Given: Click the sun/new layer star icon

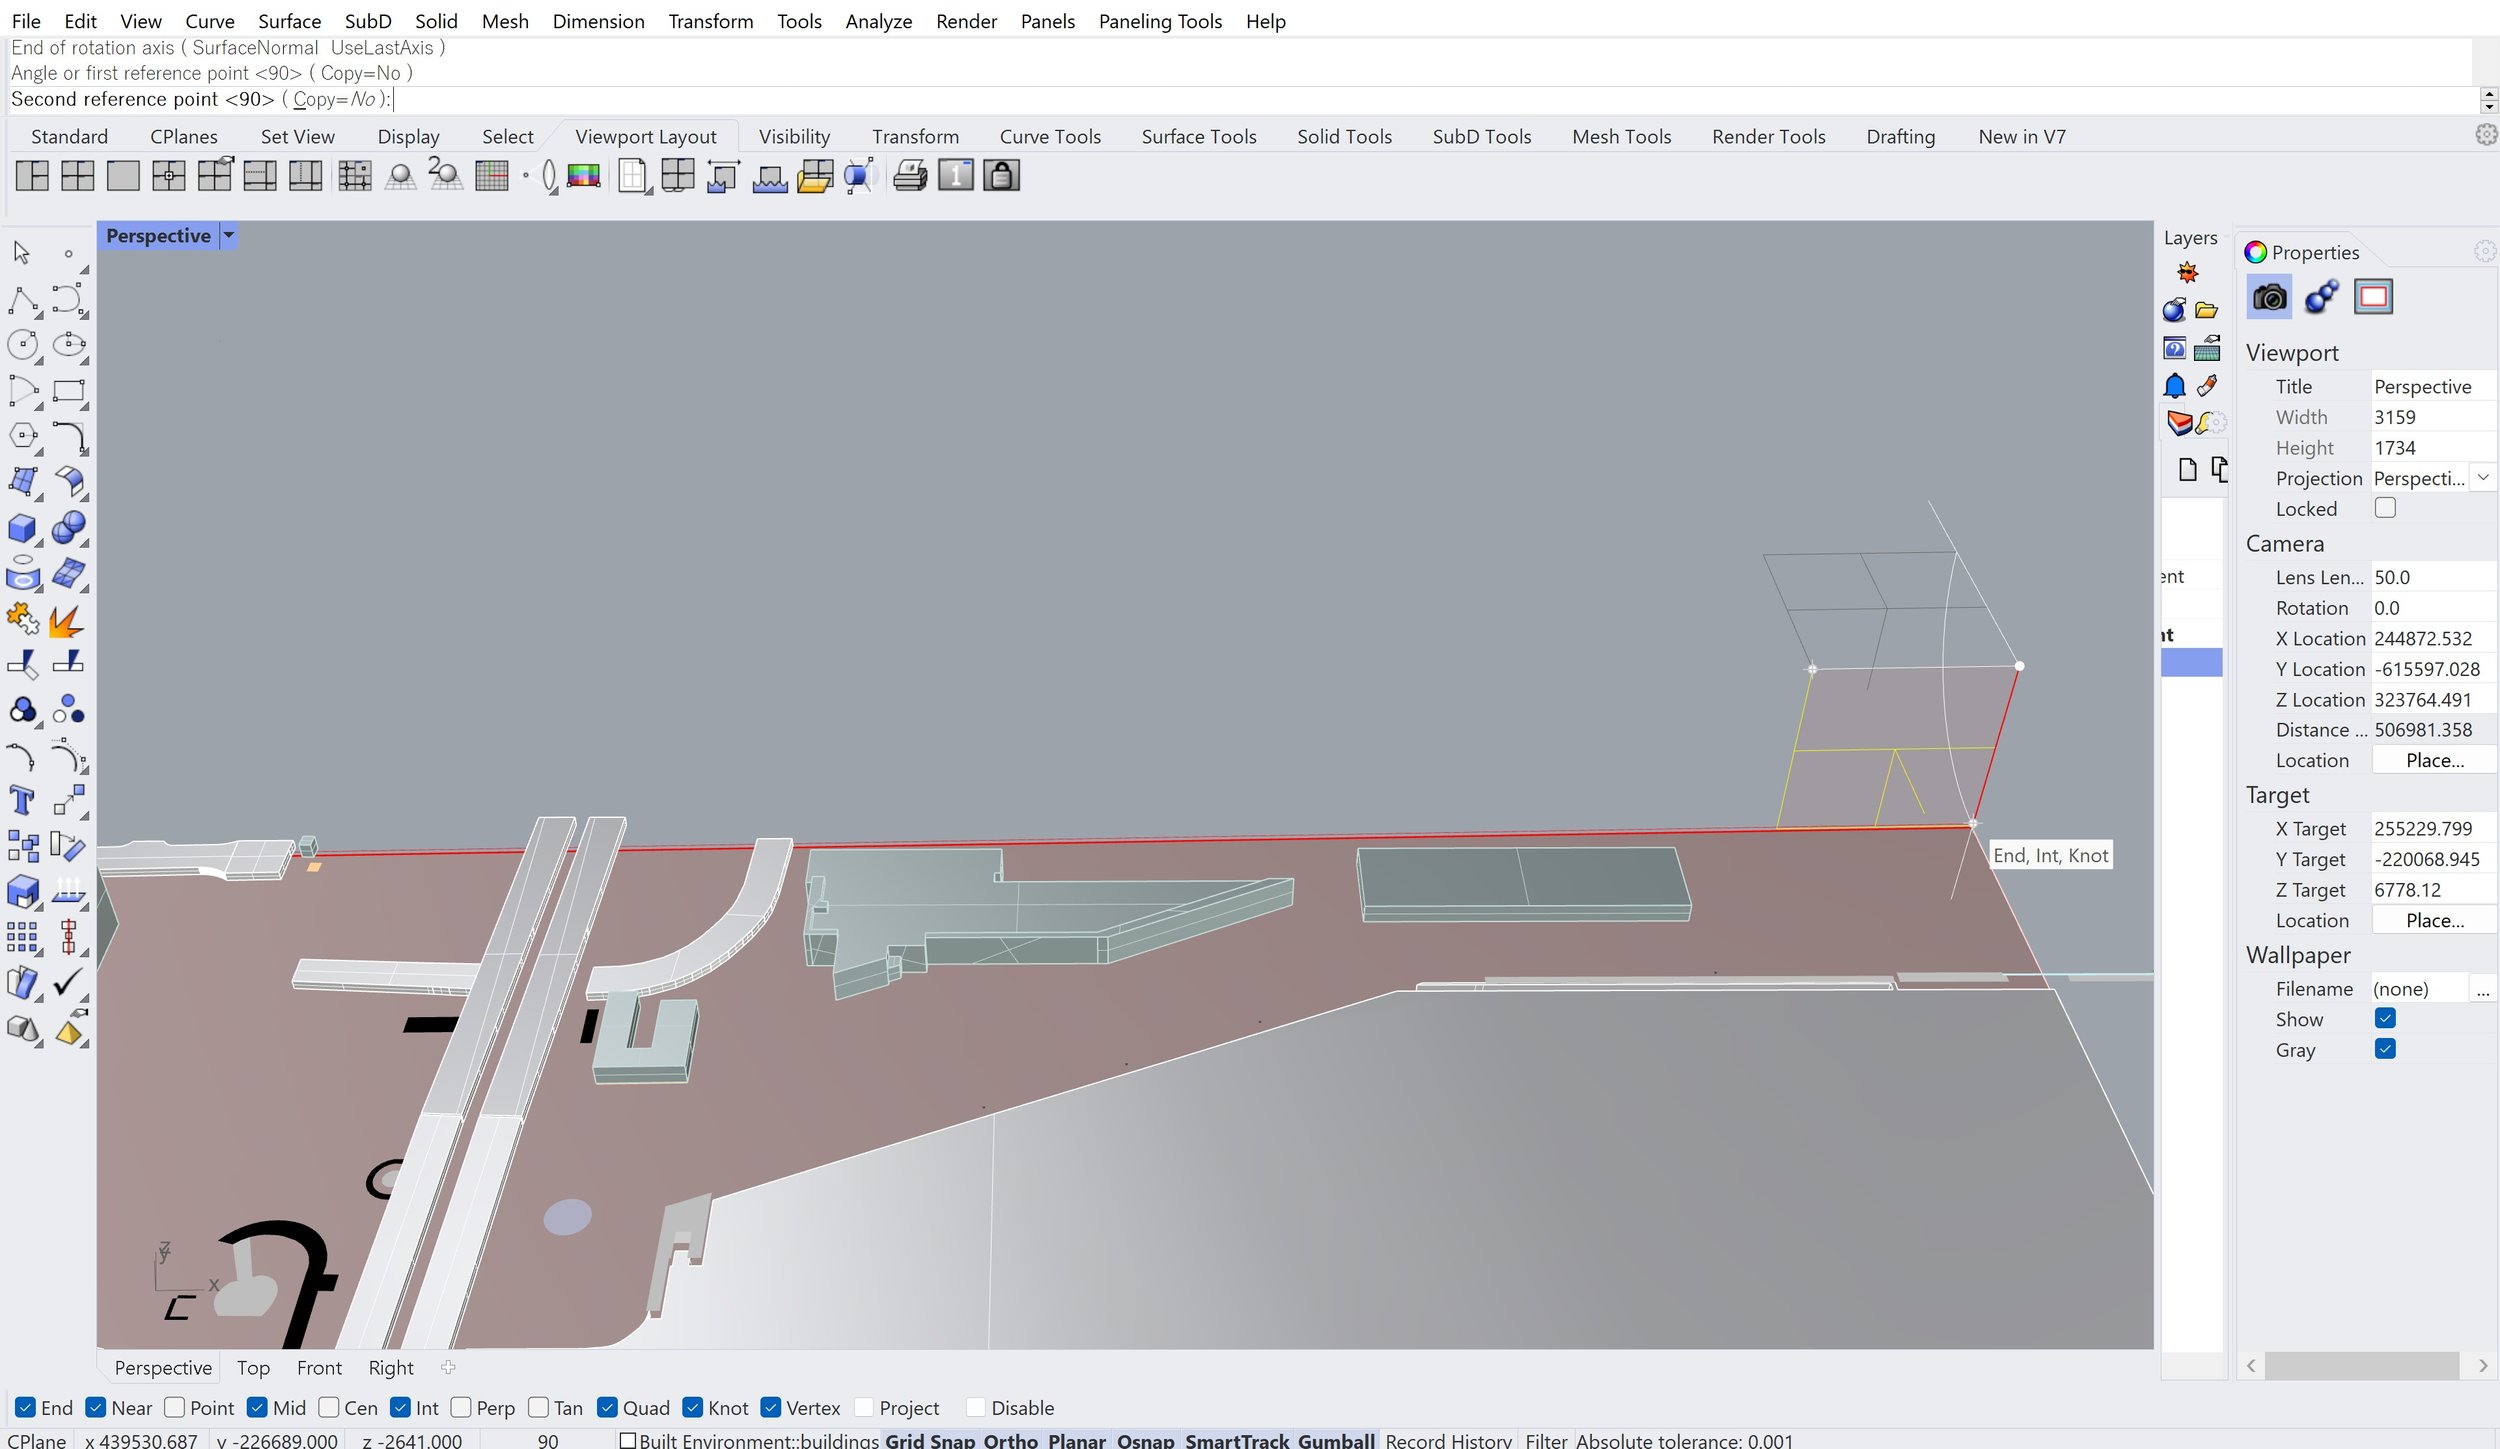Looking at the screenshot, I should point(2188,273).
